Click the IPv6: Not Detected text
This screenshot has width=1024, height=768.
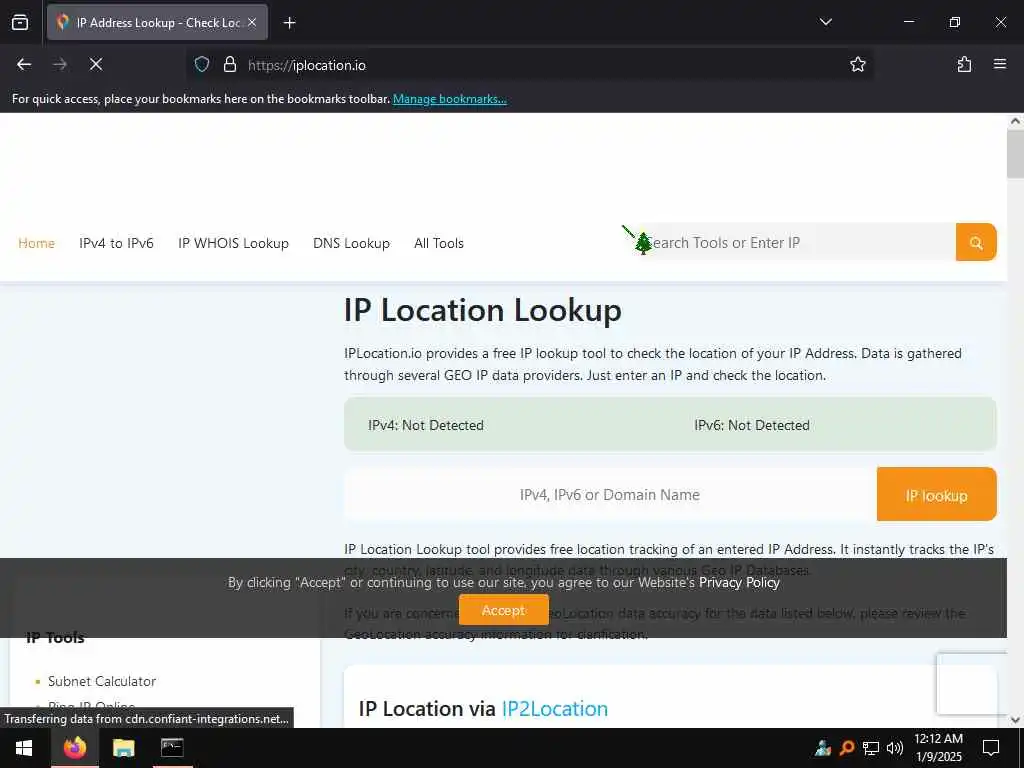click(752, 425)
